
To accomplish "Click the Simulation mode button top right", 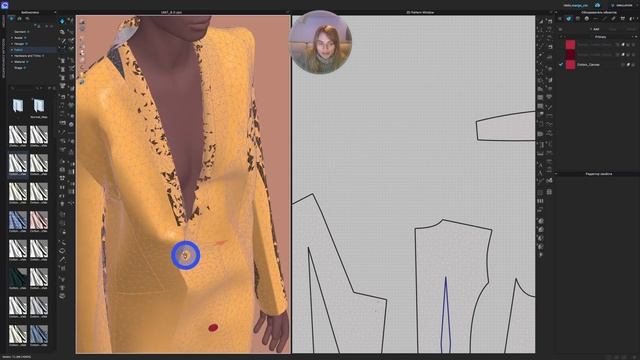I will 623,5.
